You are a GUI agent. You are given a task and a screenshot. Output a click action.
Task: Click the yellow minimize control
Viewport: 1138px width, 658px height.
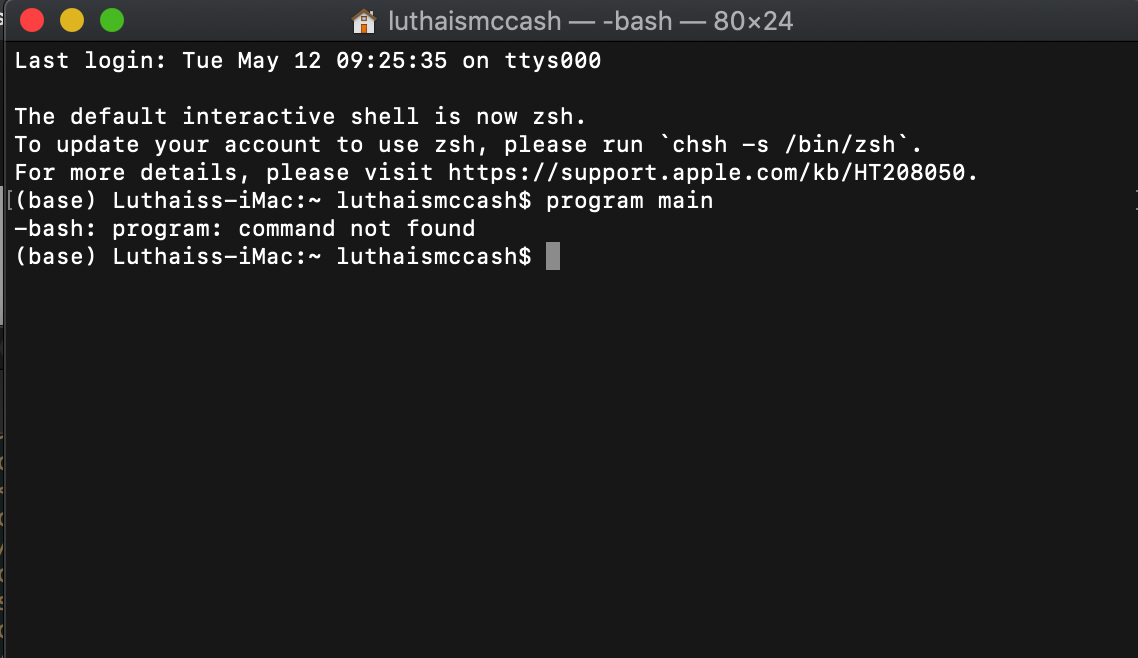[71, 18]
